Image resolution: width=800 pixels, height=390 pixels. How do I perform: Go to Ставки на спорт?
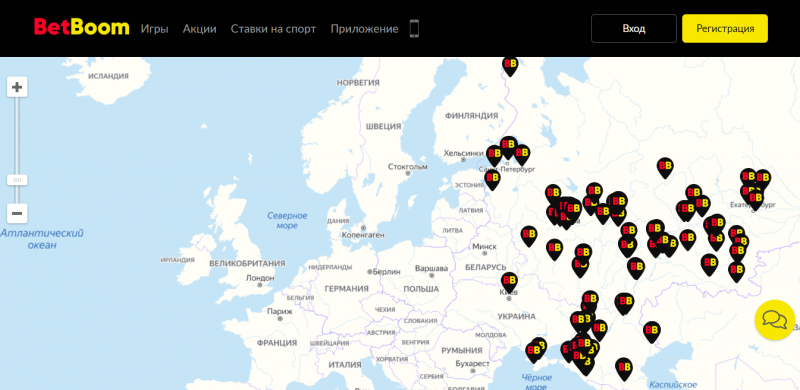tap(273, 29)
